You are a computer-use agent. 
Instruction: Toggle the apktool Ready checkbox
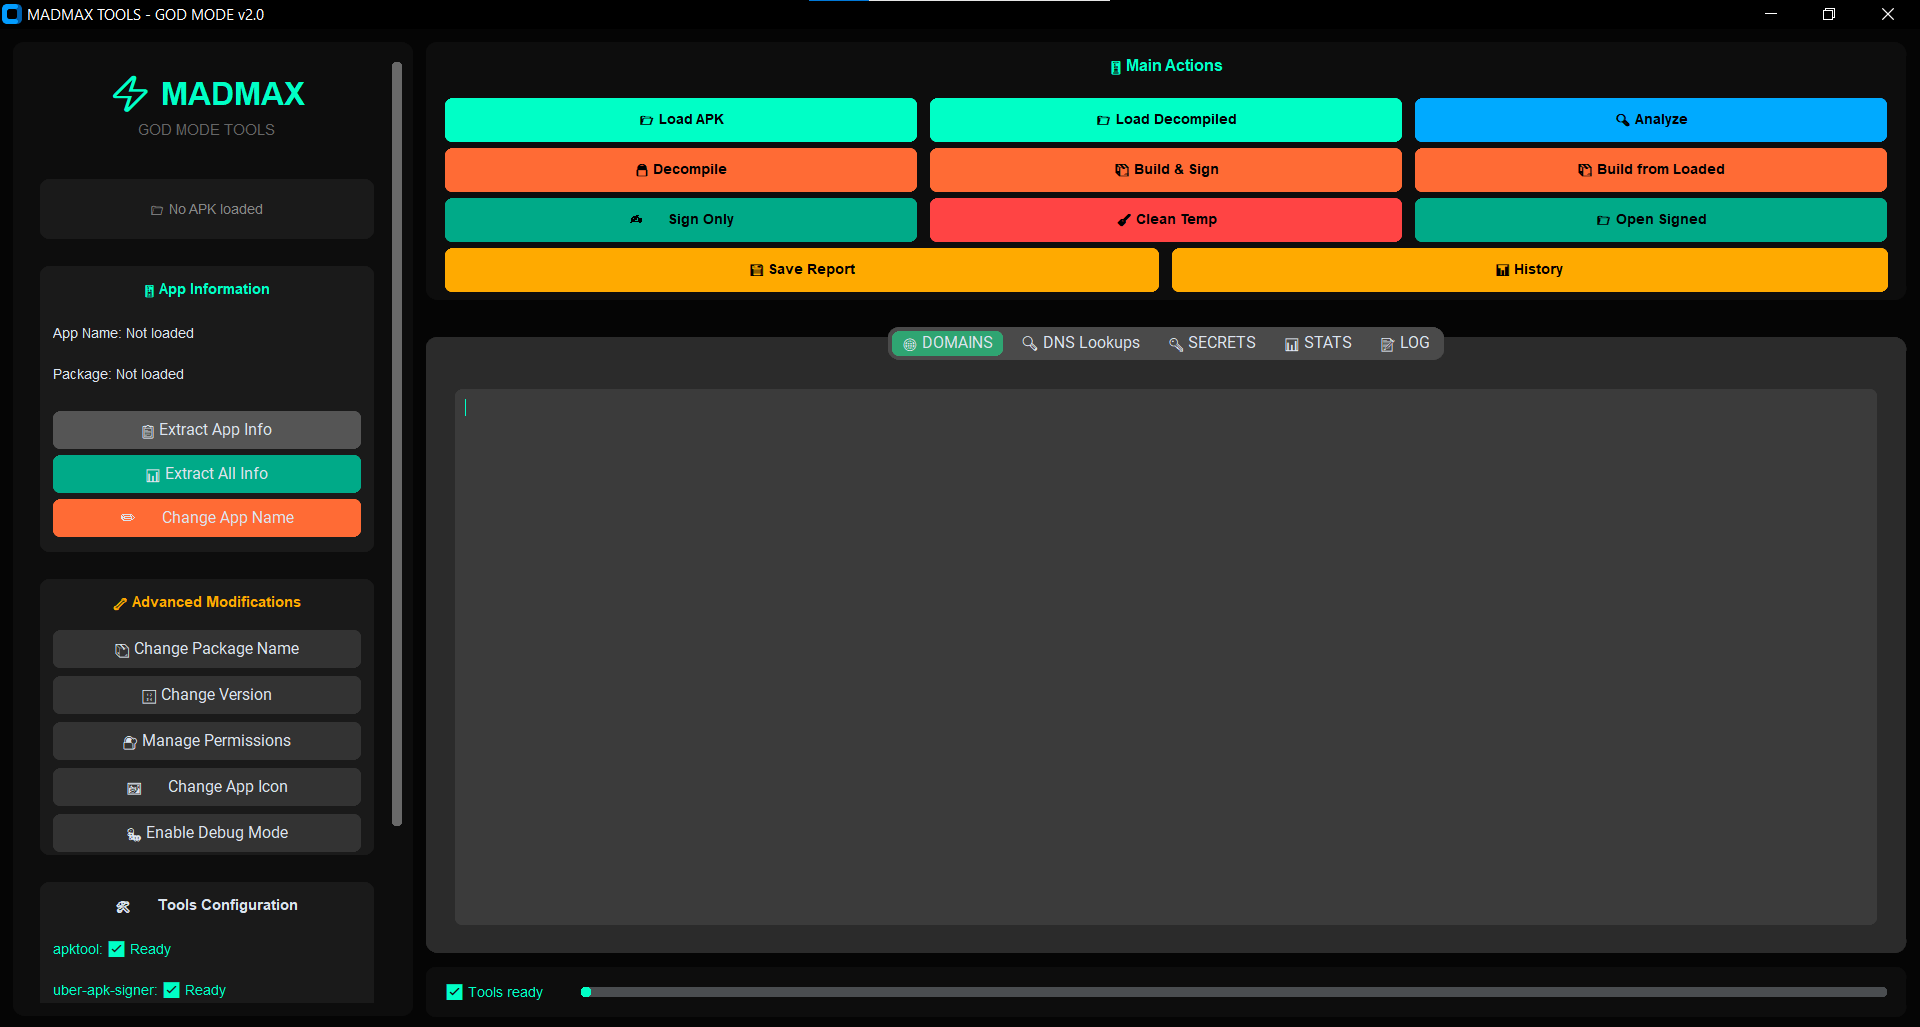pyautogui.click(x=117, y=949)
